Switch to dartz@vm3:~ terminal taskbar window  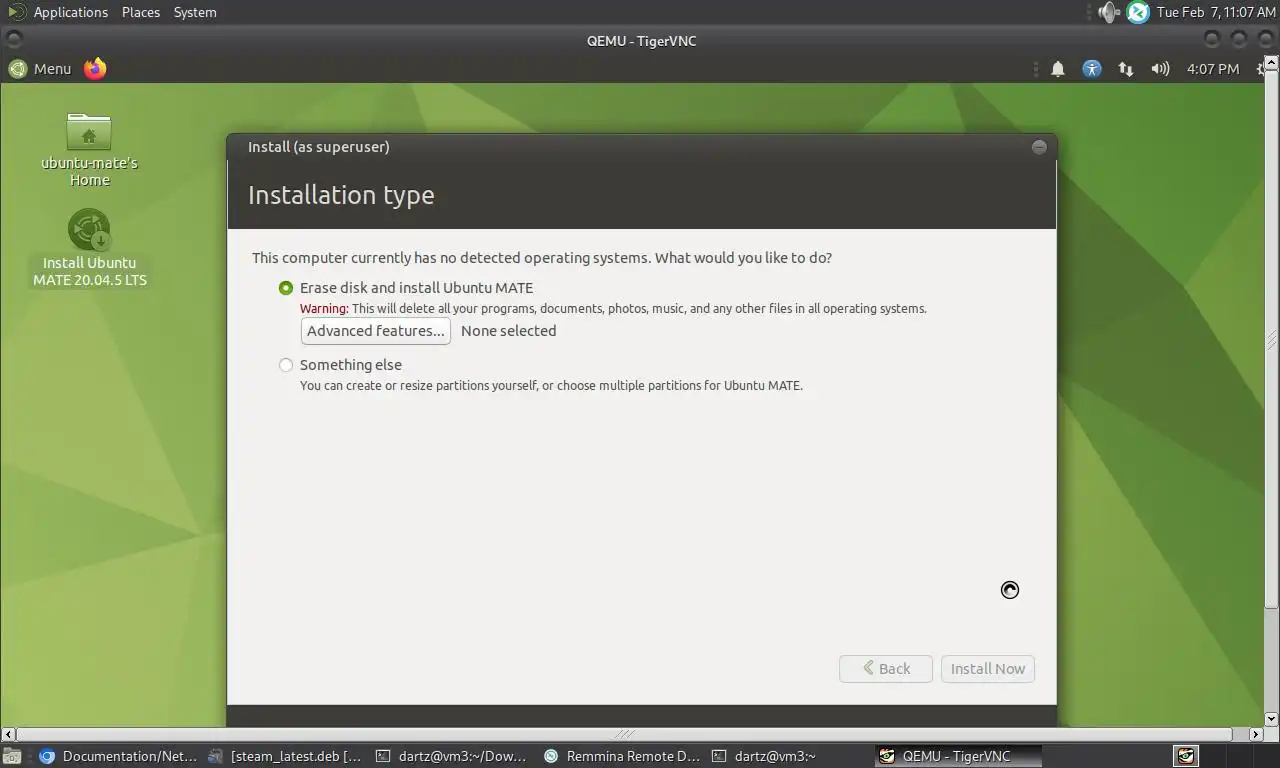point(790,756)
